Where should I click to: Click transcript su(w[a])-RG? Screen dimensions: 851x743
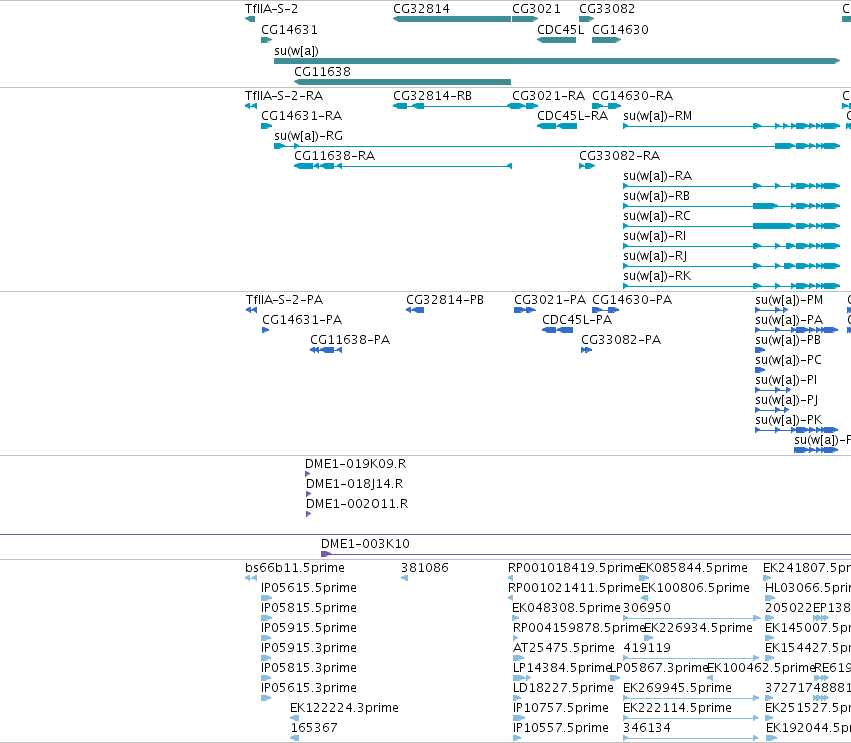coord(308,136)
